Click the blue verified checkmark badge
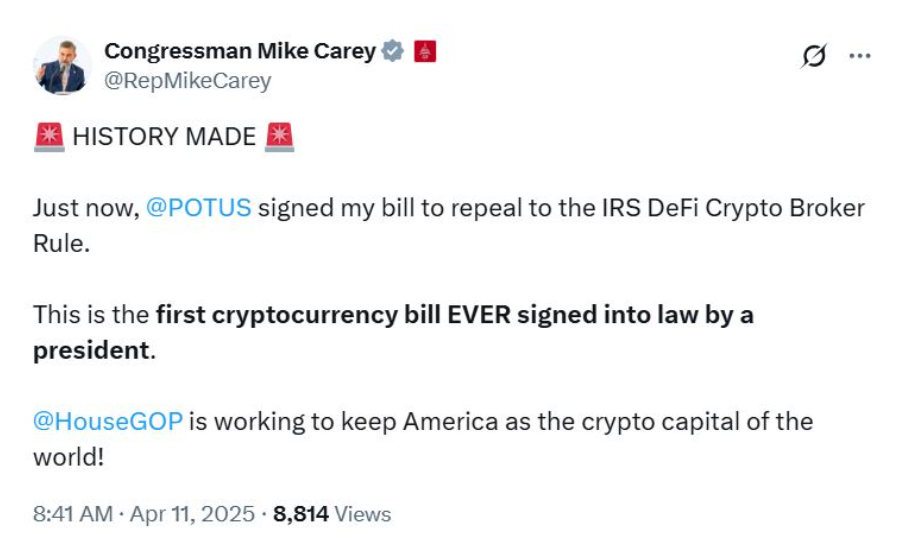 [x=394, y=50]
